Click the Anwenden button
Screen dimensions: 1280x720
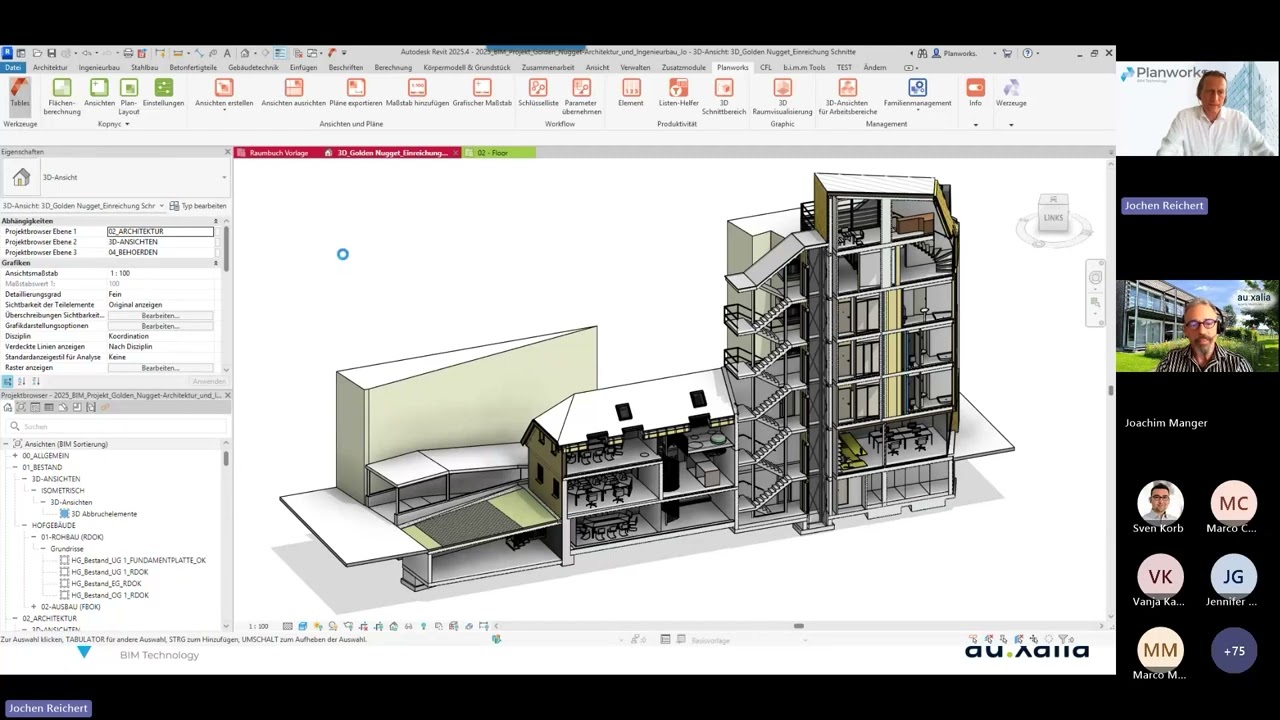coord(209,381)
